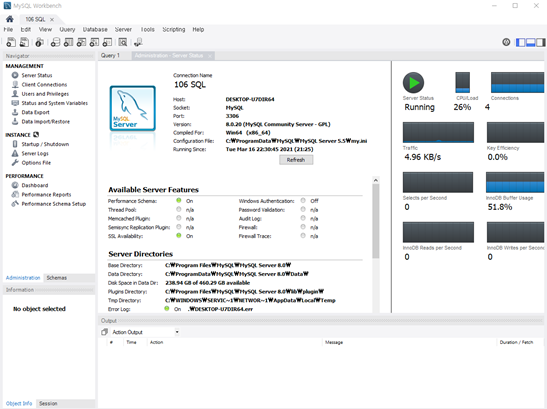Close the 106 SQL connection tab

52,20
